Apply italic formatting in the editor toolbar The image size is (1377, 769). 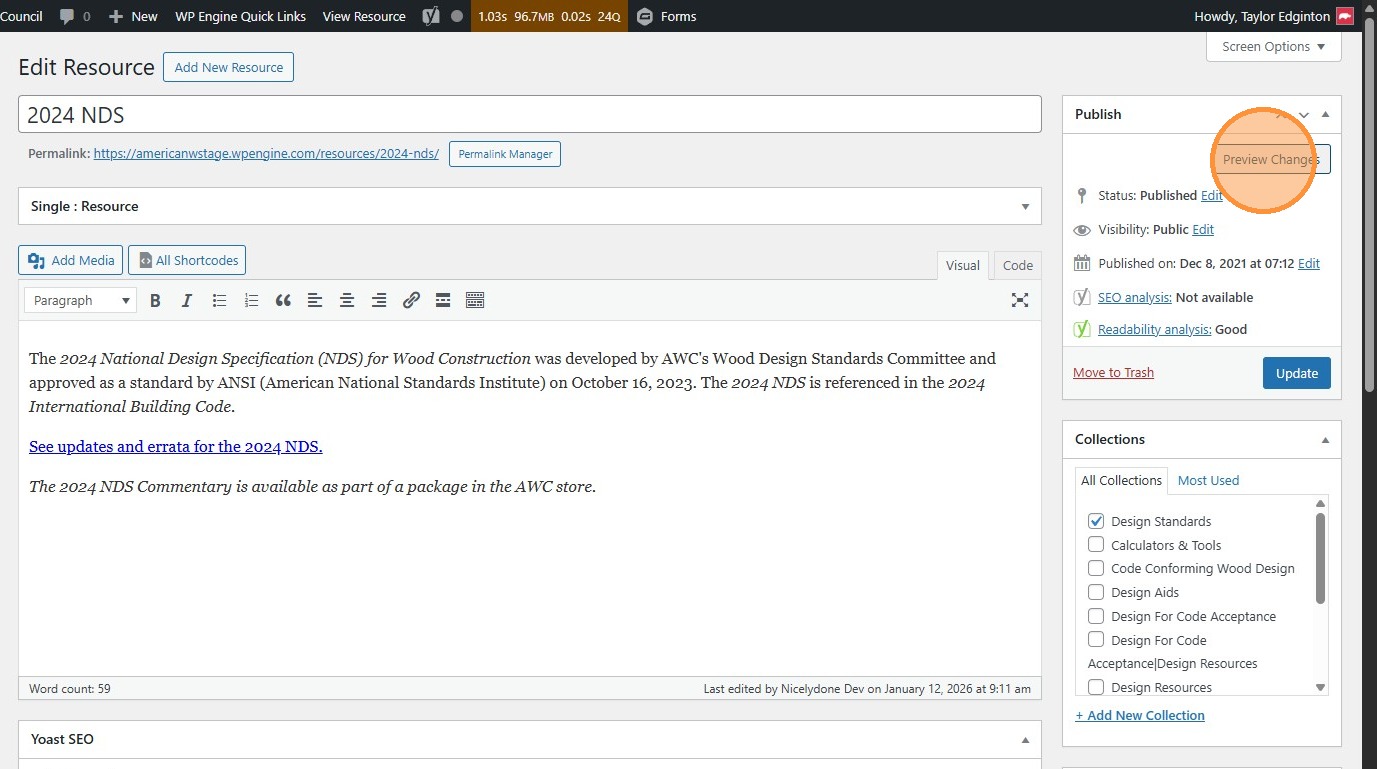click(187, 300)
